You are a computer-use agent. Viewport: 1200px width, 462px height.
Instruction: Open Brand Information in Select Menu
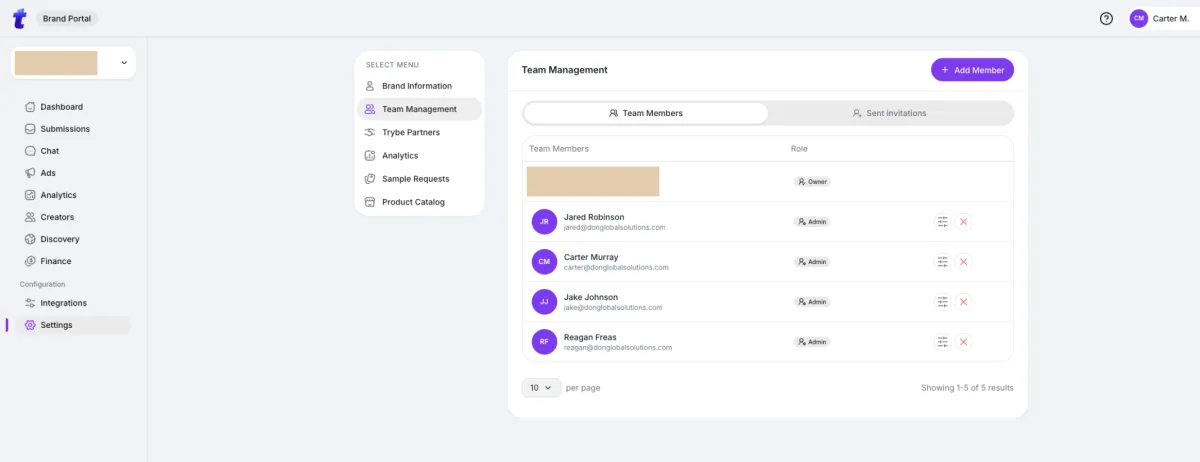[419, 86]
